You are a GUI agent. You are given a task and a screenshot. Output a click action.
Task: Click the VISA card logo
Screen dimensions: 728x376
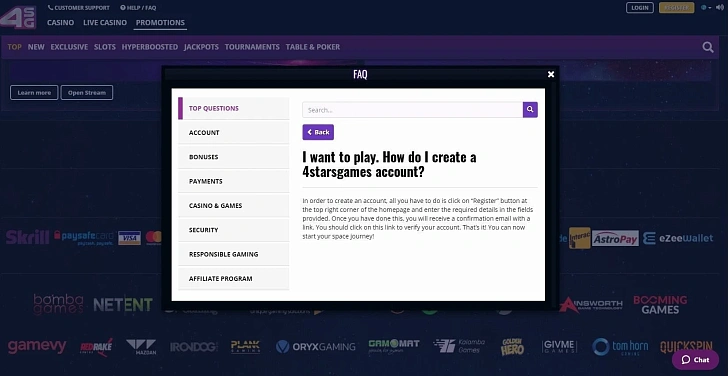130,238
